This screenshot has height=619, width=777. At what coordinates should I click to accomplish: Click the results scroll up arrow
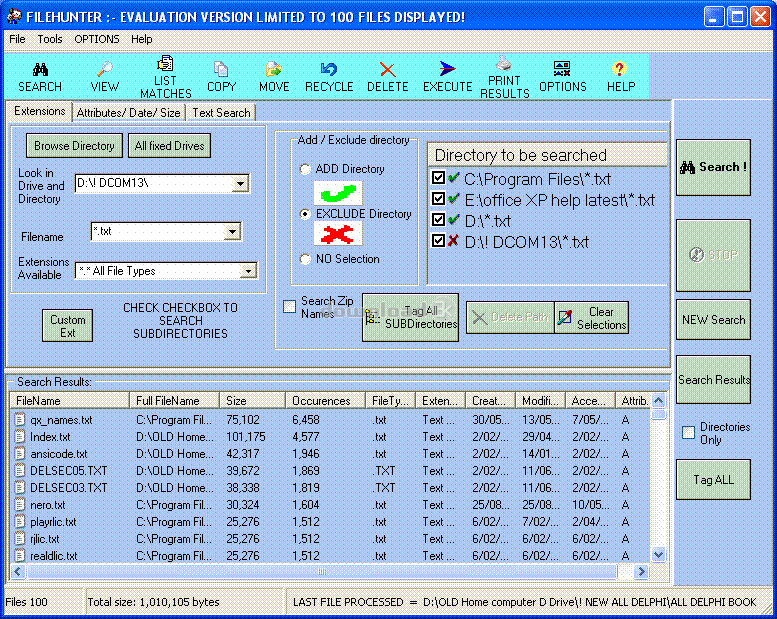tap(659, 400)
